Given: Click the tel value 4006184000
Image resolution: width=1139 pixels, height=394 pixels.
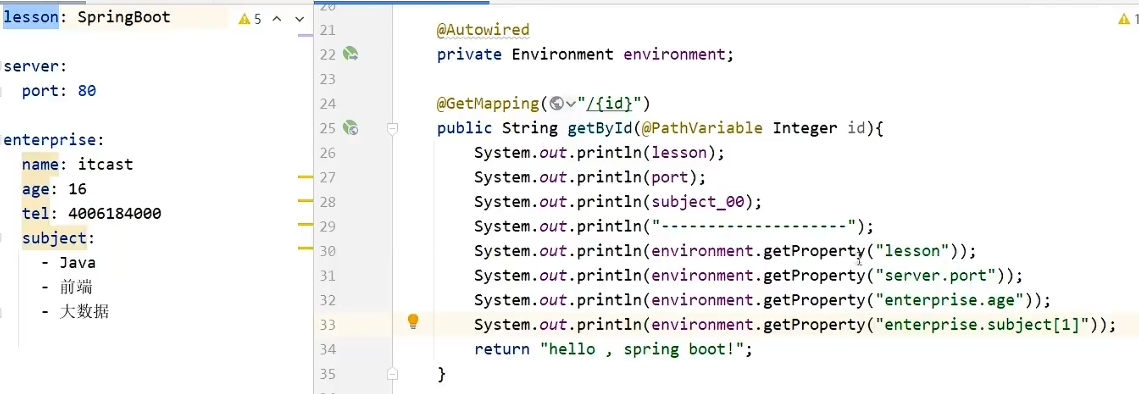Looking at the screenshot, I should click(115, 214).
